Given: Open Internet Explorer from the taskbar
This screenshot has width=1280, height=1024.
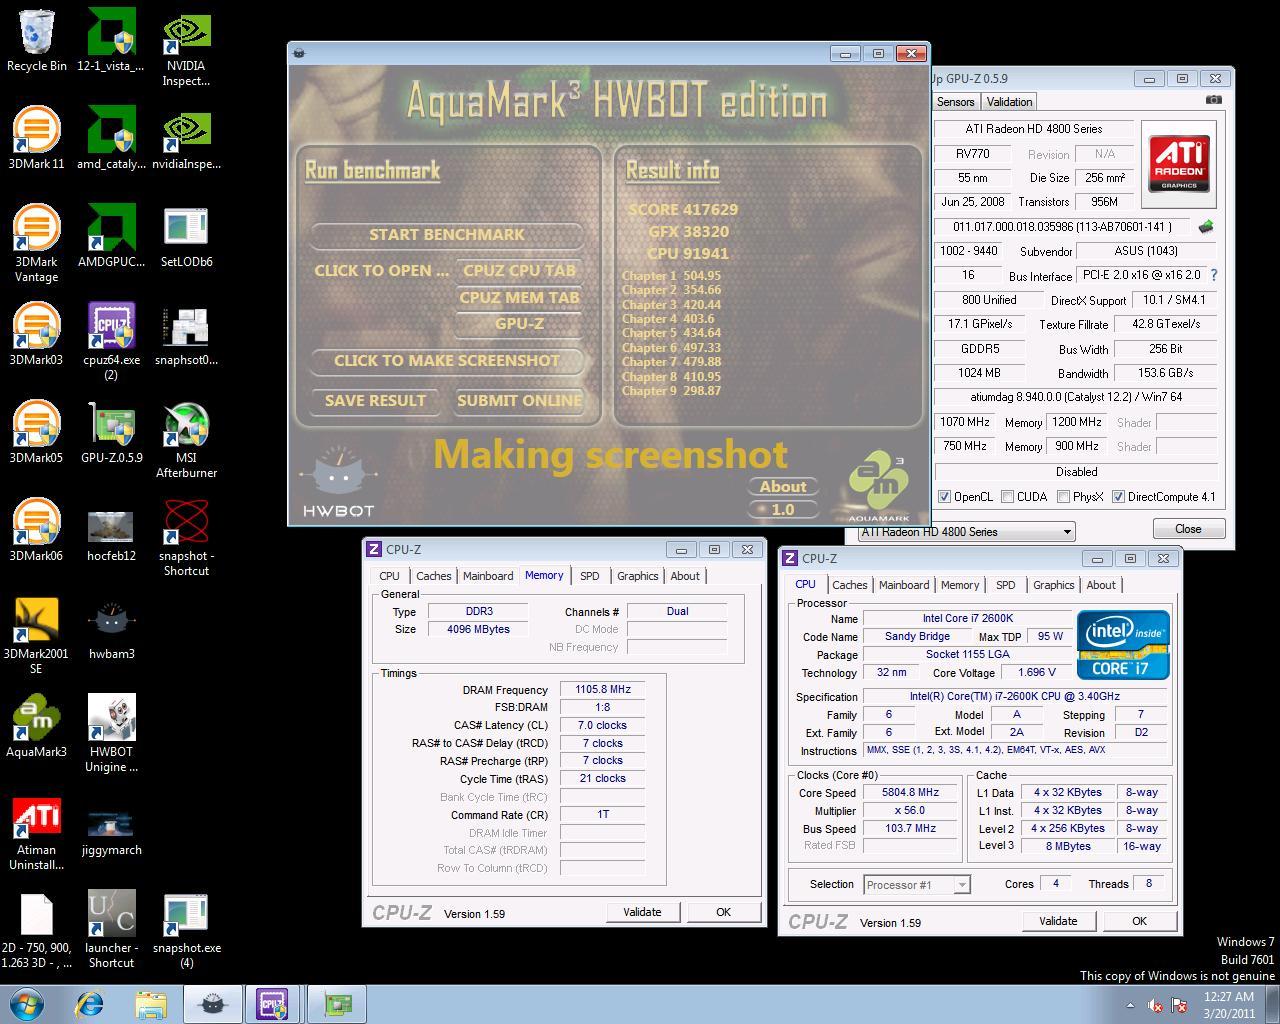Looking at the screenshot, I should tap(91, 1004).
